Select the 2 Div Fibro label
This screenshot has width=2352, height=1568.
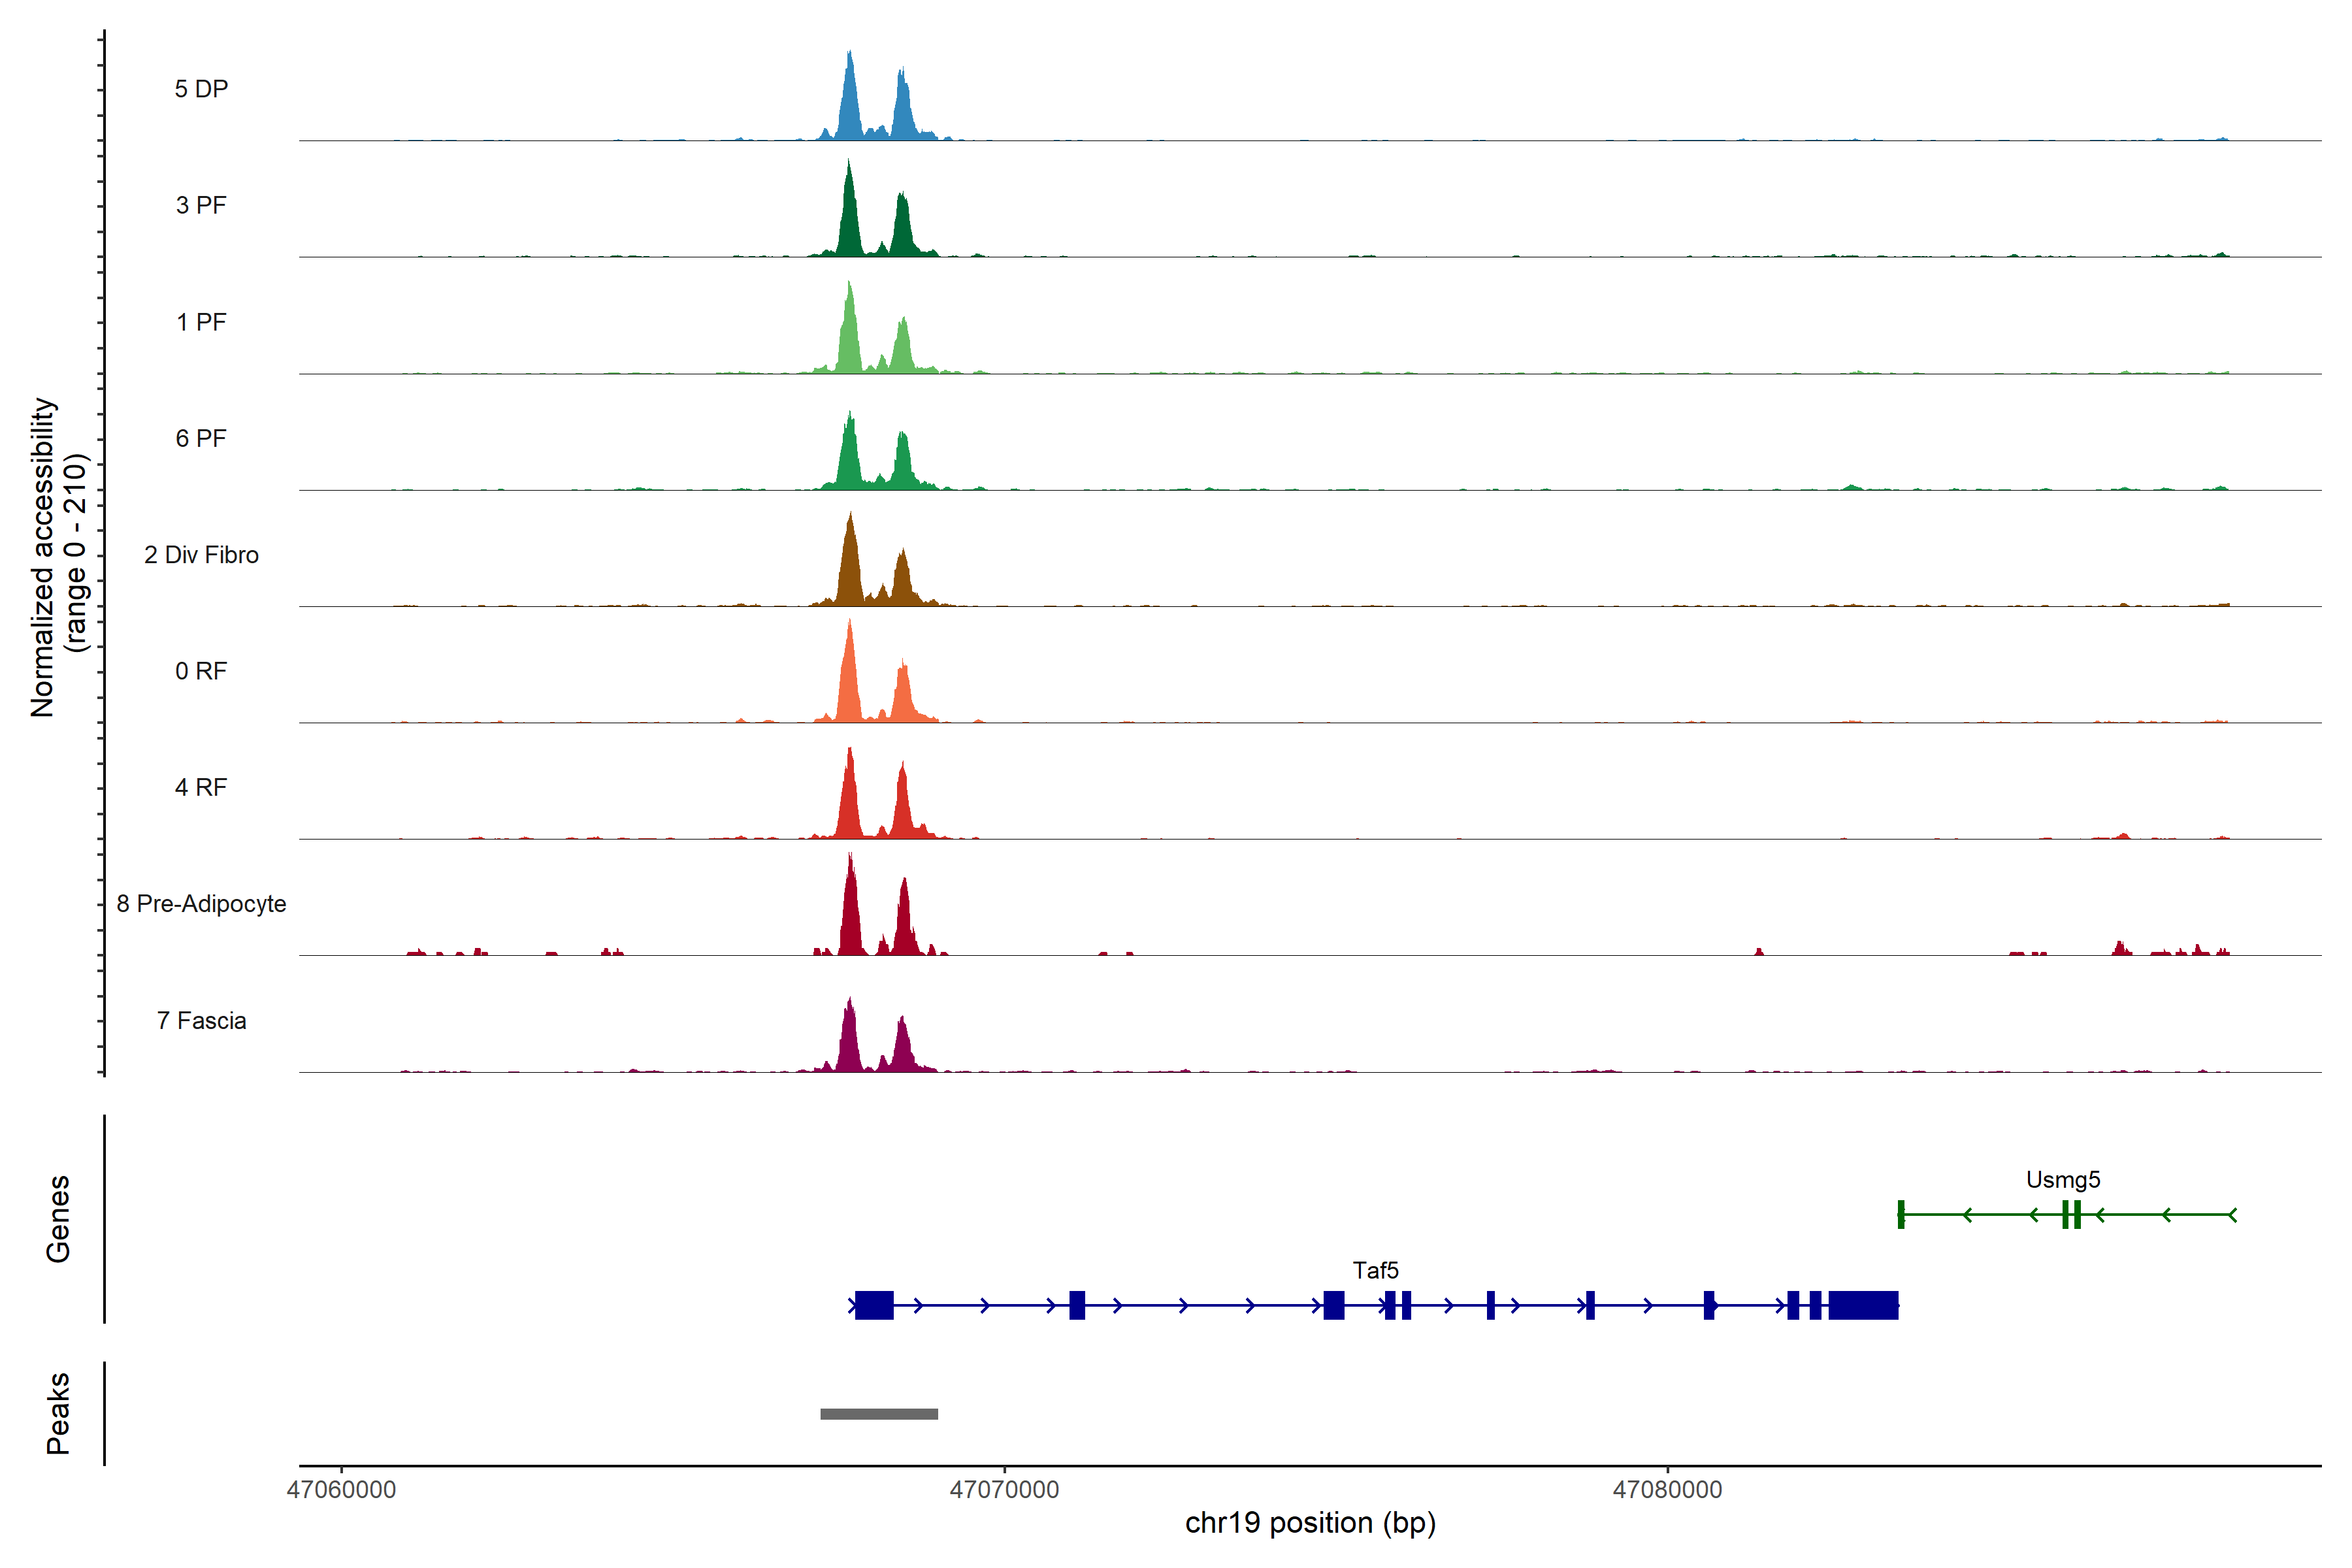[201, 555]
